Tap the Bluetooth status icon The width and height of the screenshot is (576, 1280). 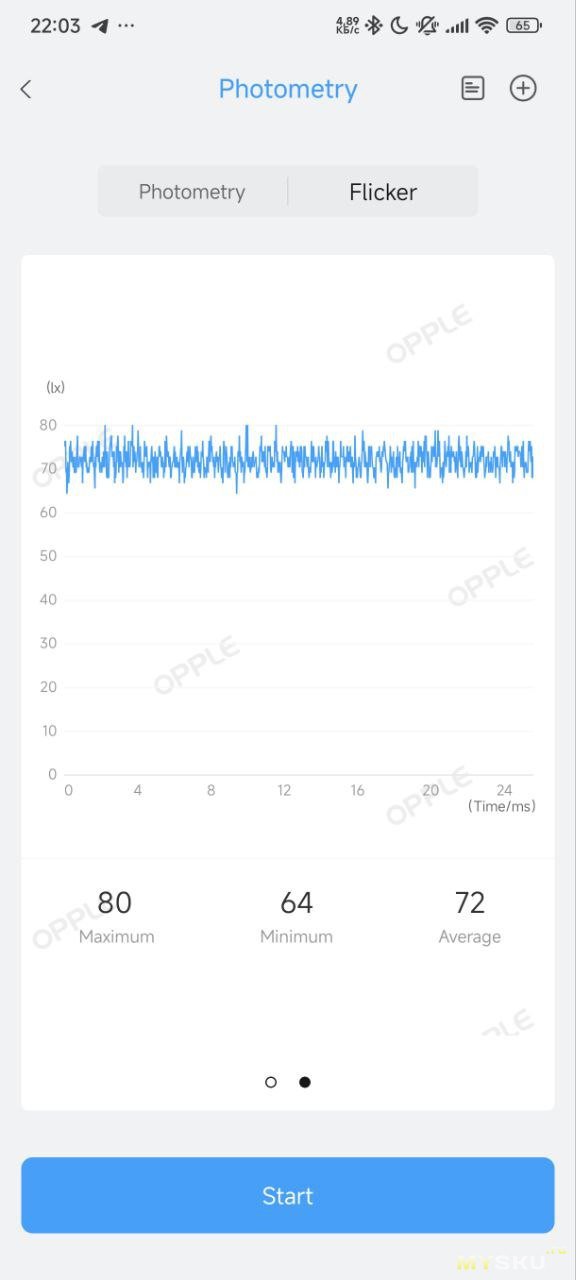[374, 26]
